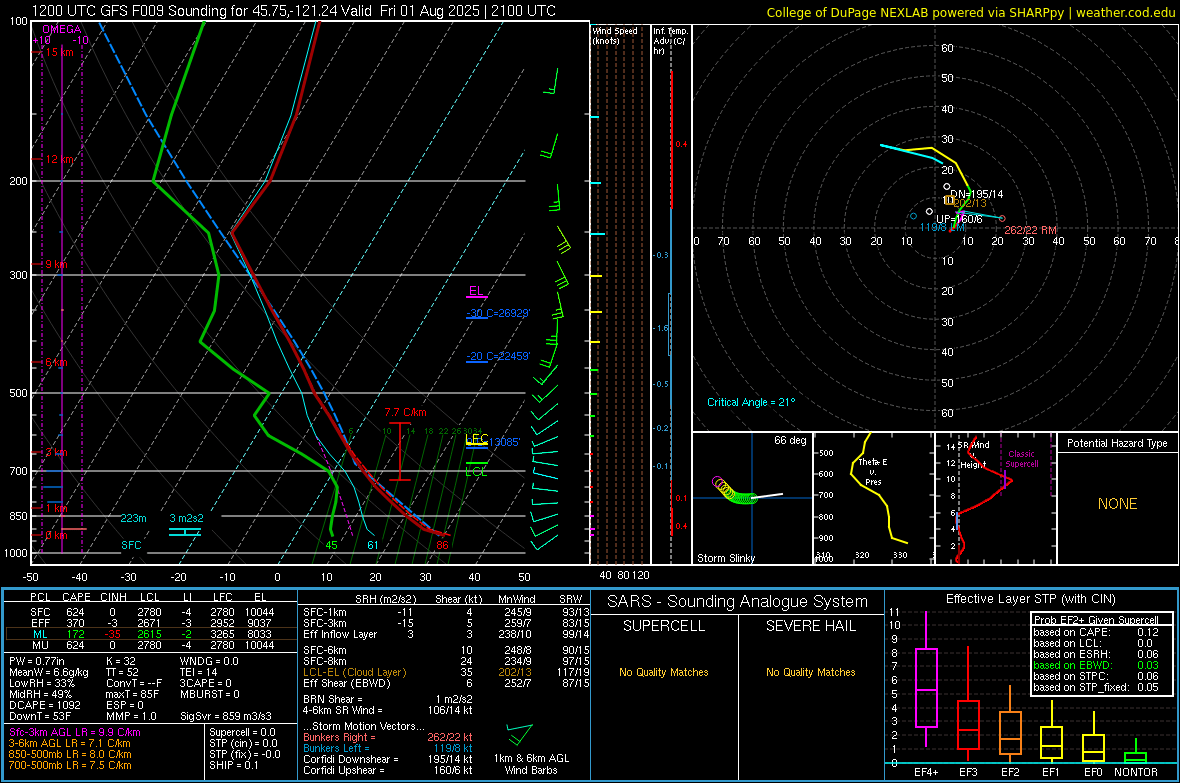1180x783 pixels.
Task: Click the green 1km & 6km wind barb icon
Action: pos(521,734)
